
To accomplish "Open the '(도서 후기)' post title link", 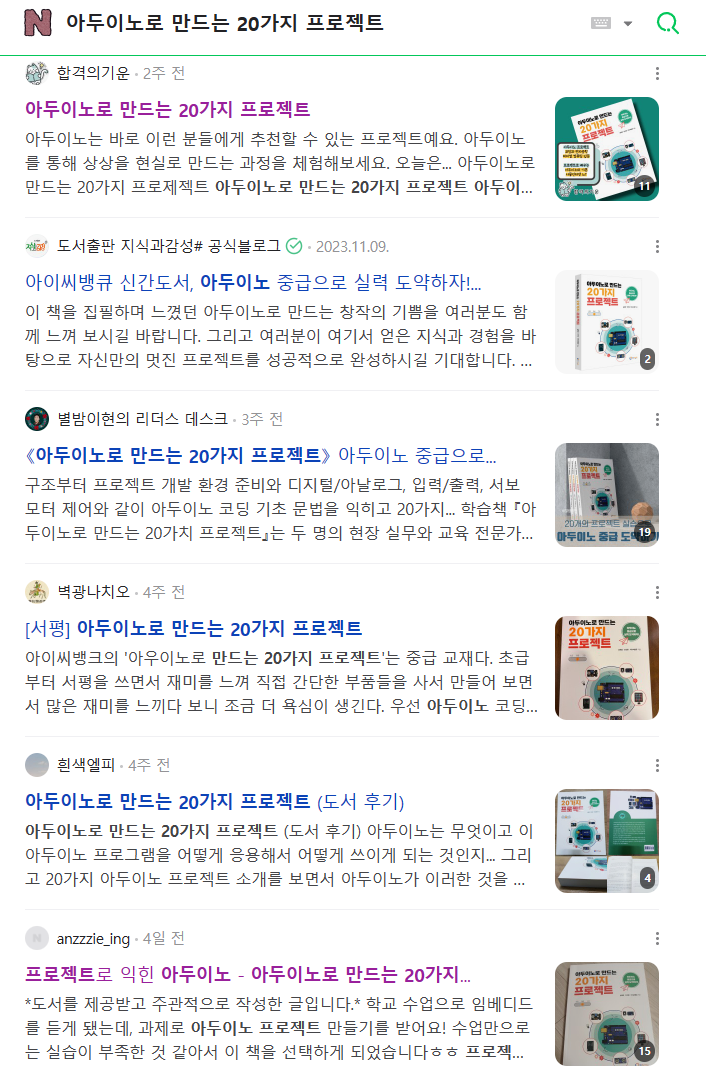I will 215,801.
